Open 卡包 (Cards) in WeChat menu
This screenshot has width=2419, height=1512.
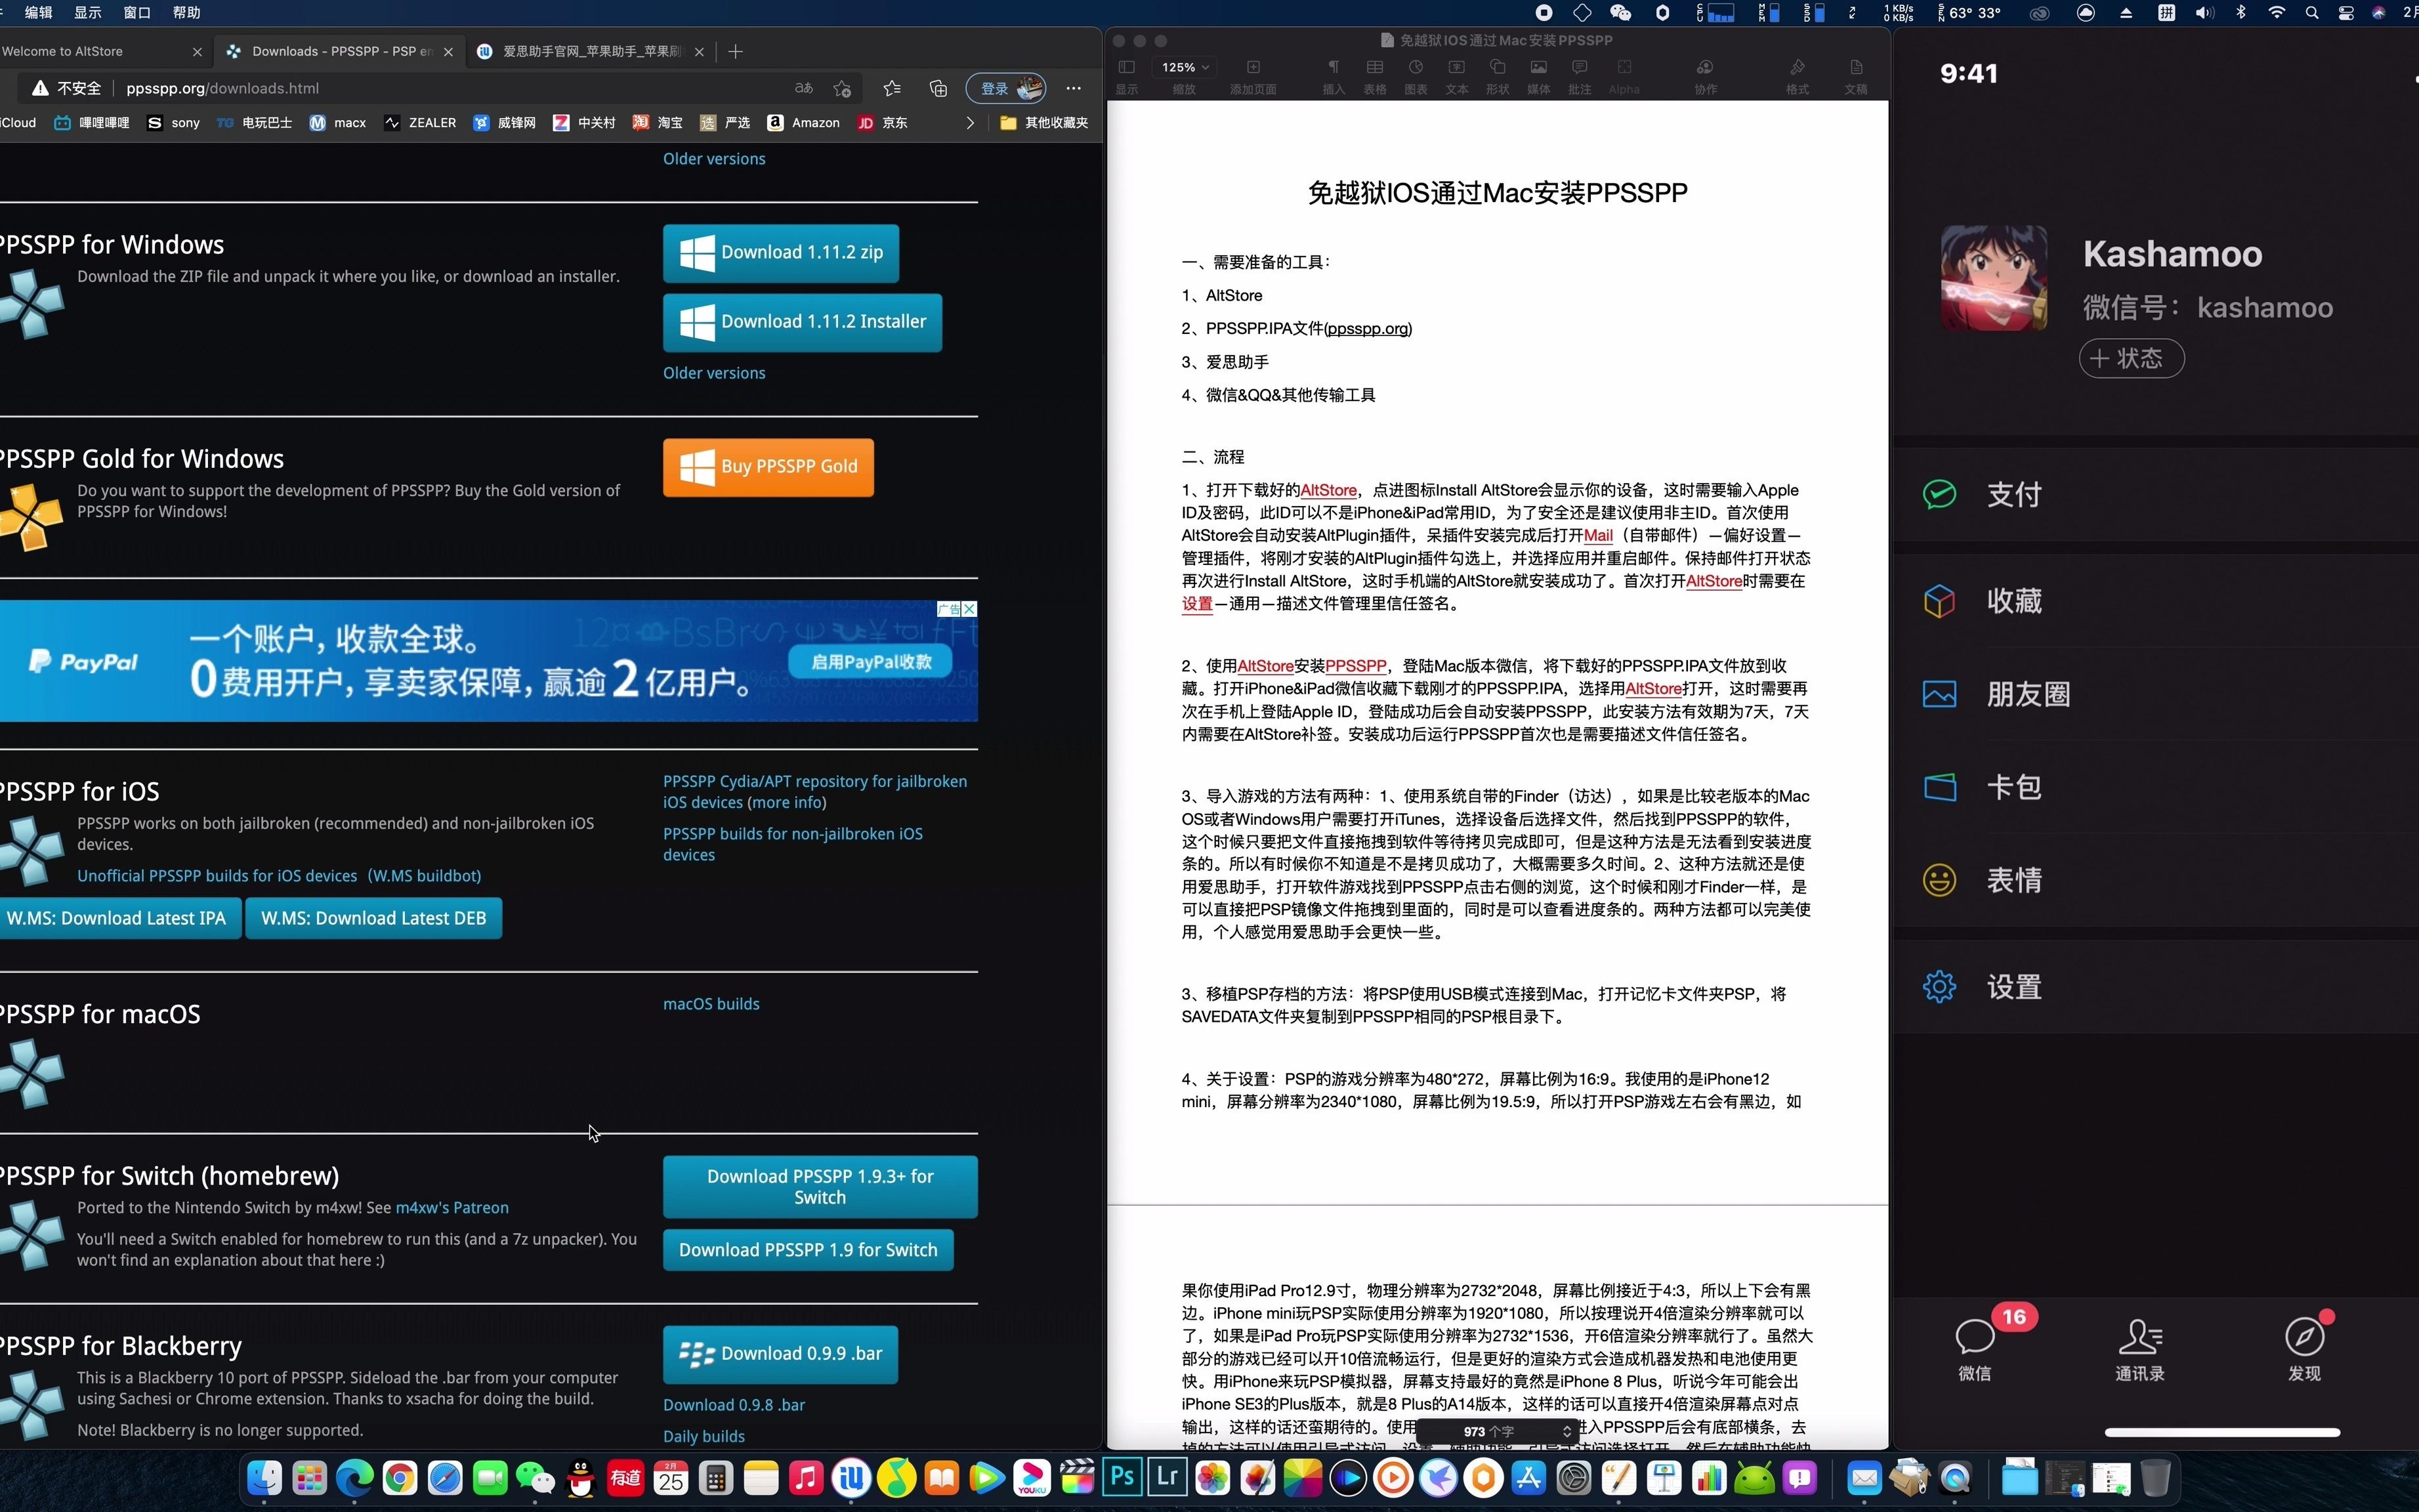click(x=2155, y=787)
